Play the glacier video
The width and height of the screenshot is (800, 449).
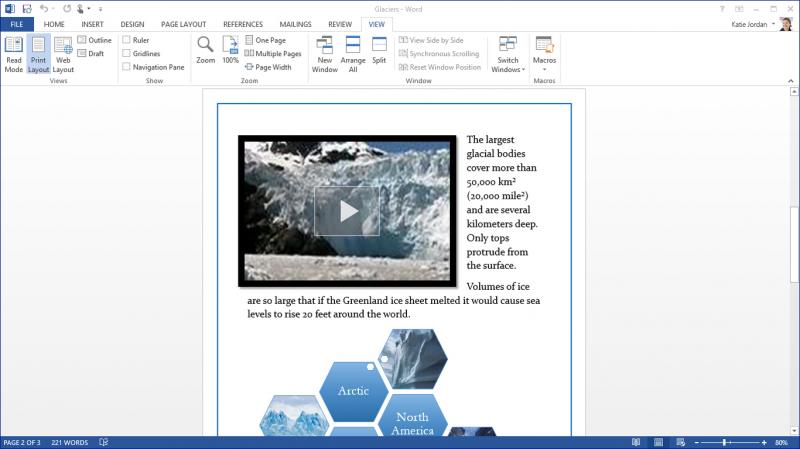click(x=347, y=211)
